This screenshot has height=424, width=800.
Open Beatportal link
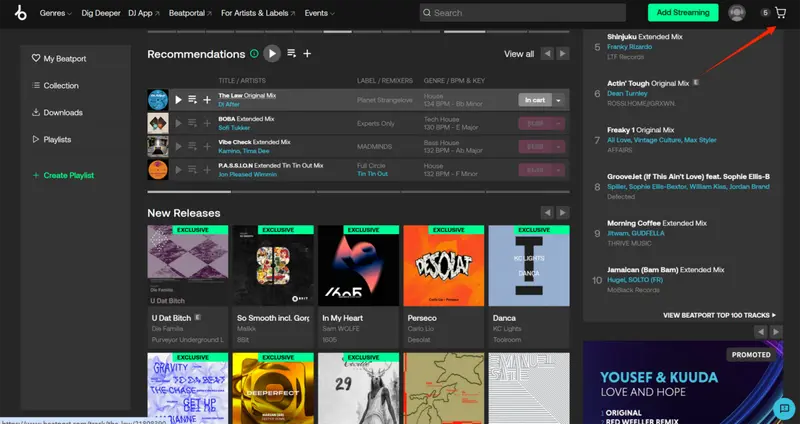[x=190, y=13]
